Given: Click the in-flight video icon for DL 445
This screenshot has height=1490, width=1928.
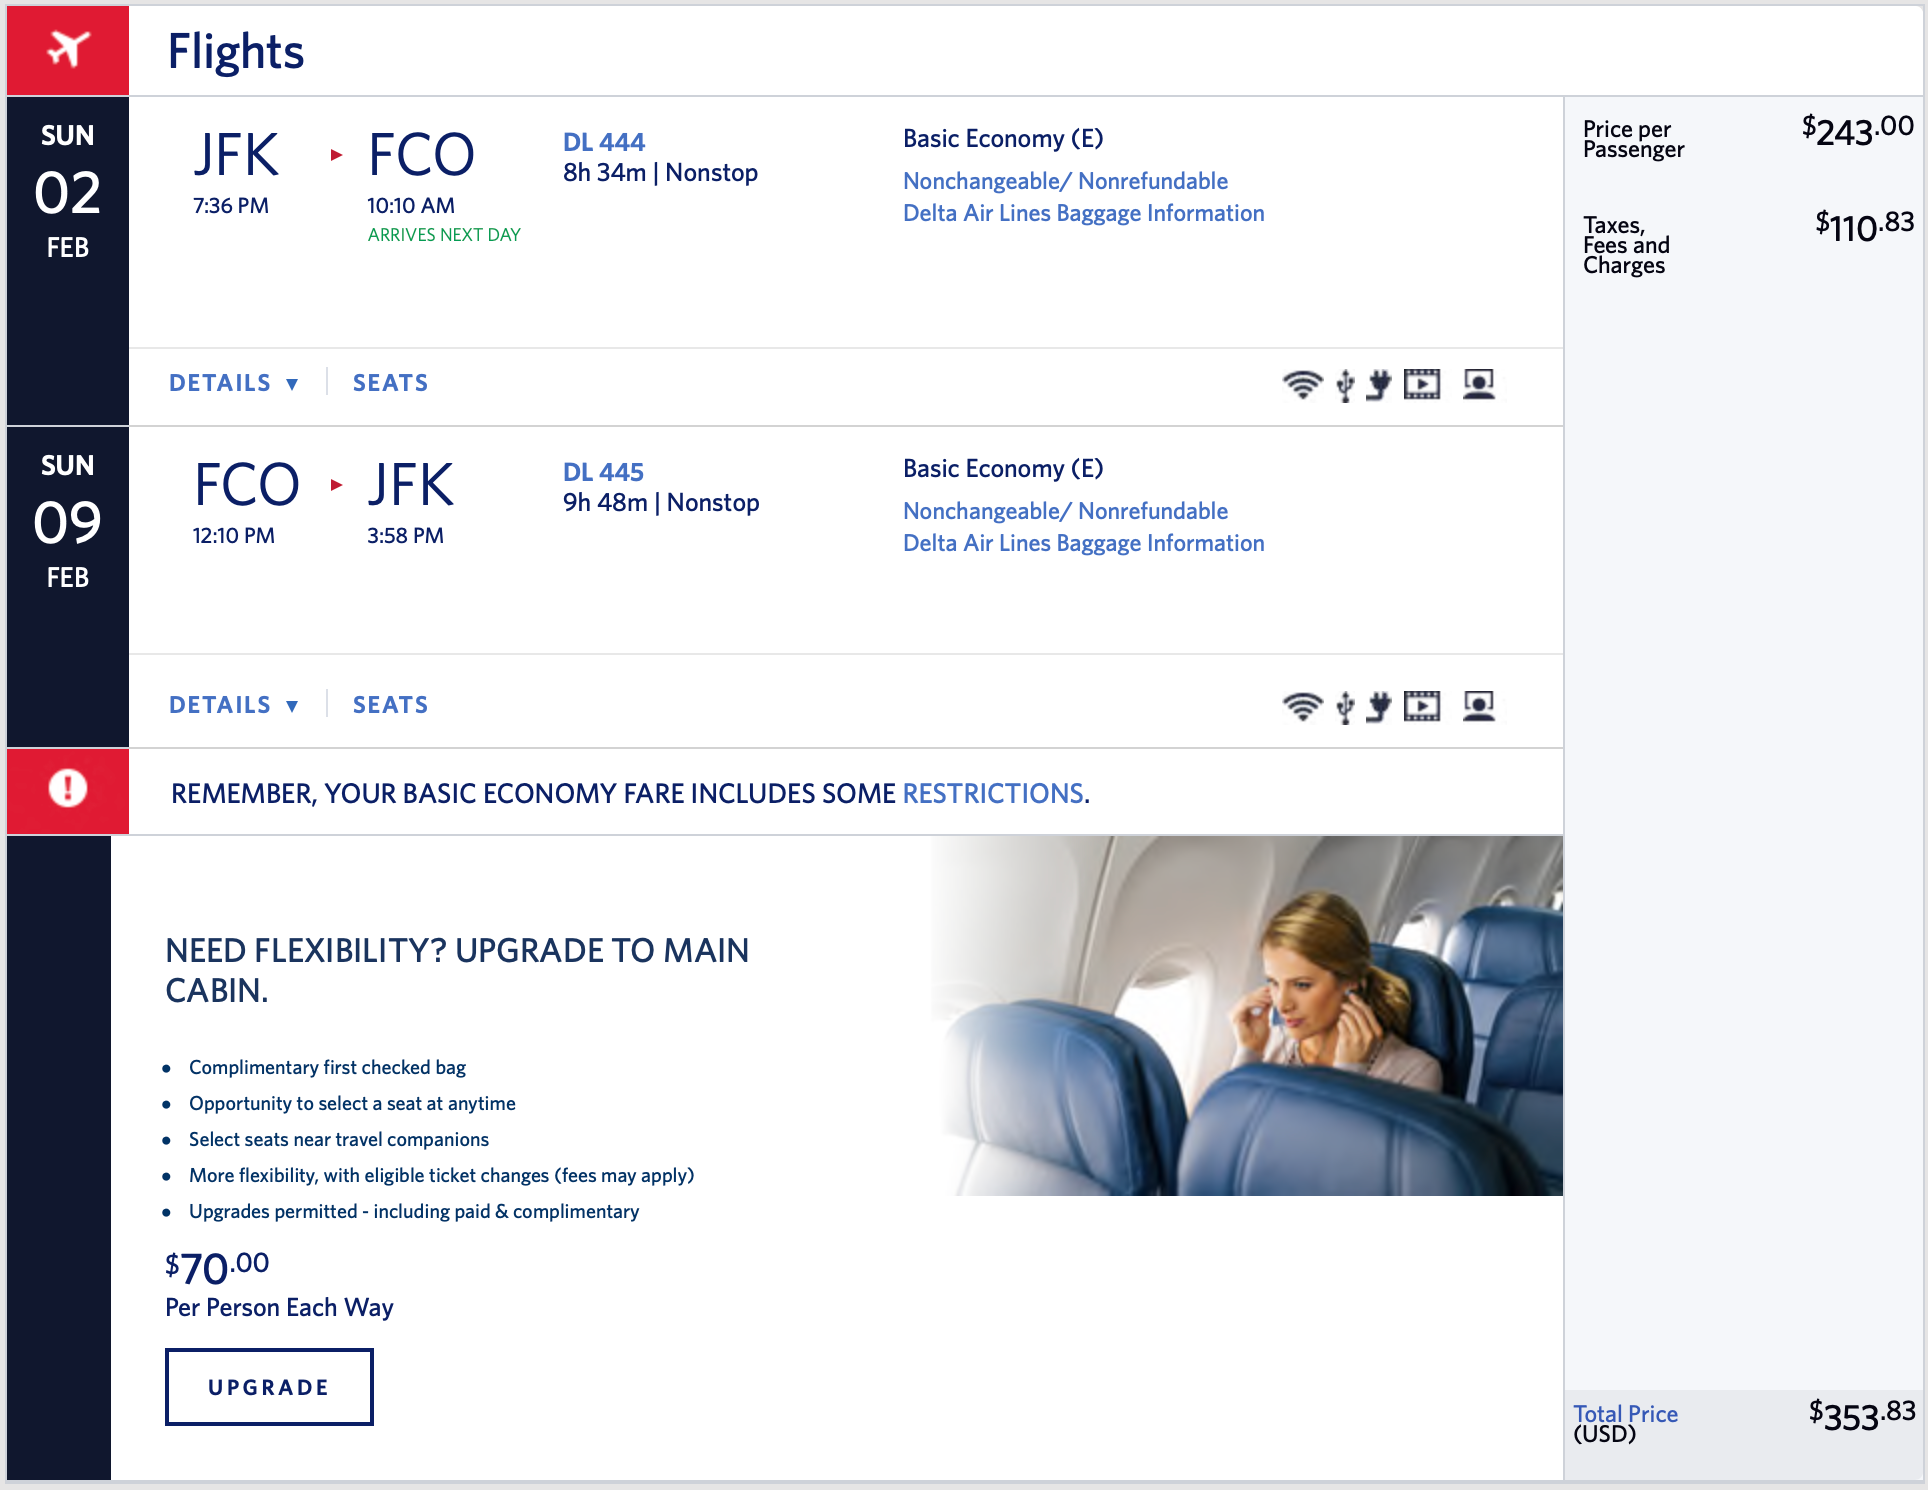Looking at the screenshot, I should click(x=1422, y=706).
